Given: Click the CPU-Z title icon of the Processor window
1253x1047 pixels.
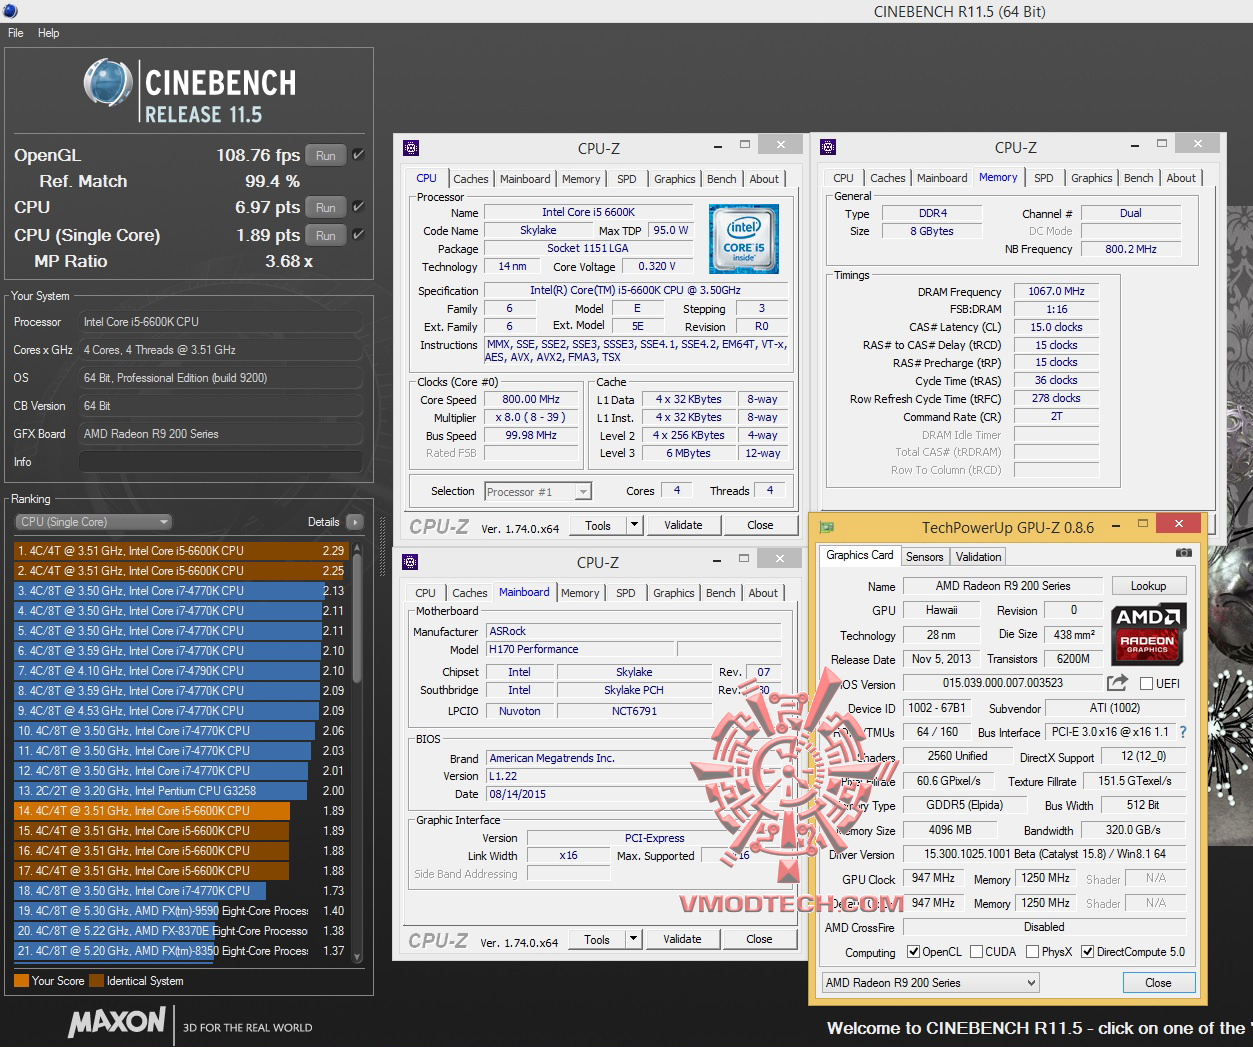Looking at the screenshot, I should (x=410, y=148).
